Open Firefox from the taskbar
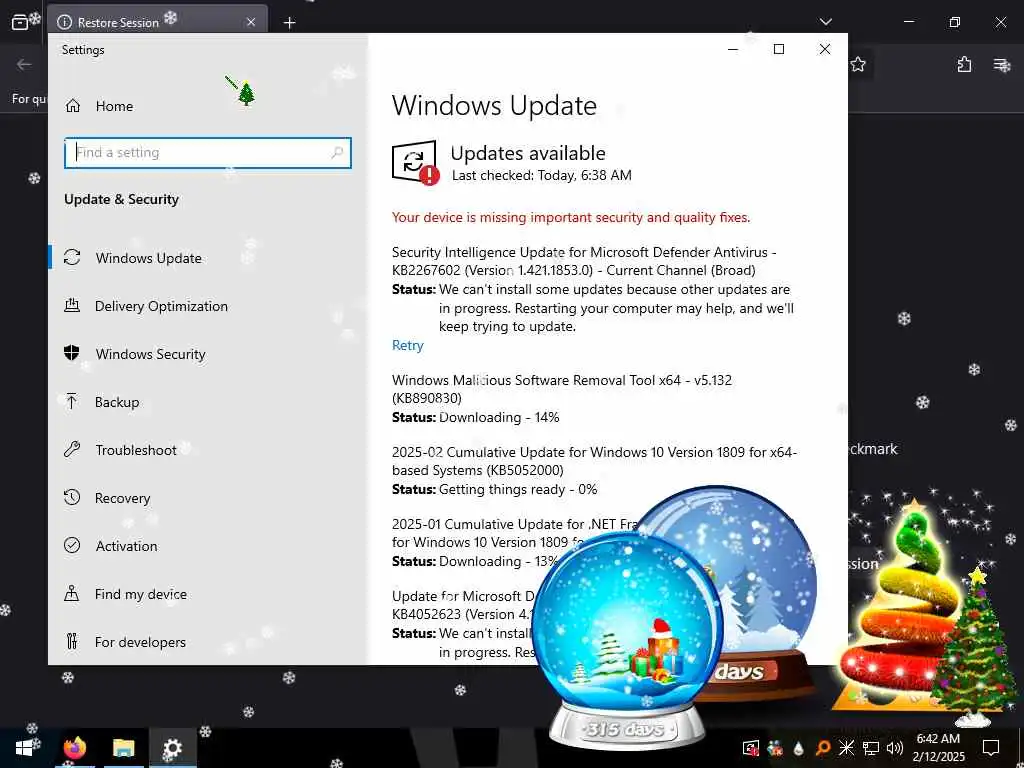 click(75, 748)
